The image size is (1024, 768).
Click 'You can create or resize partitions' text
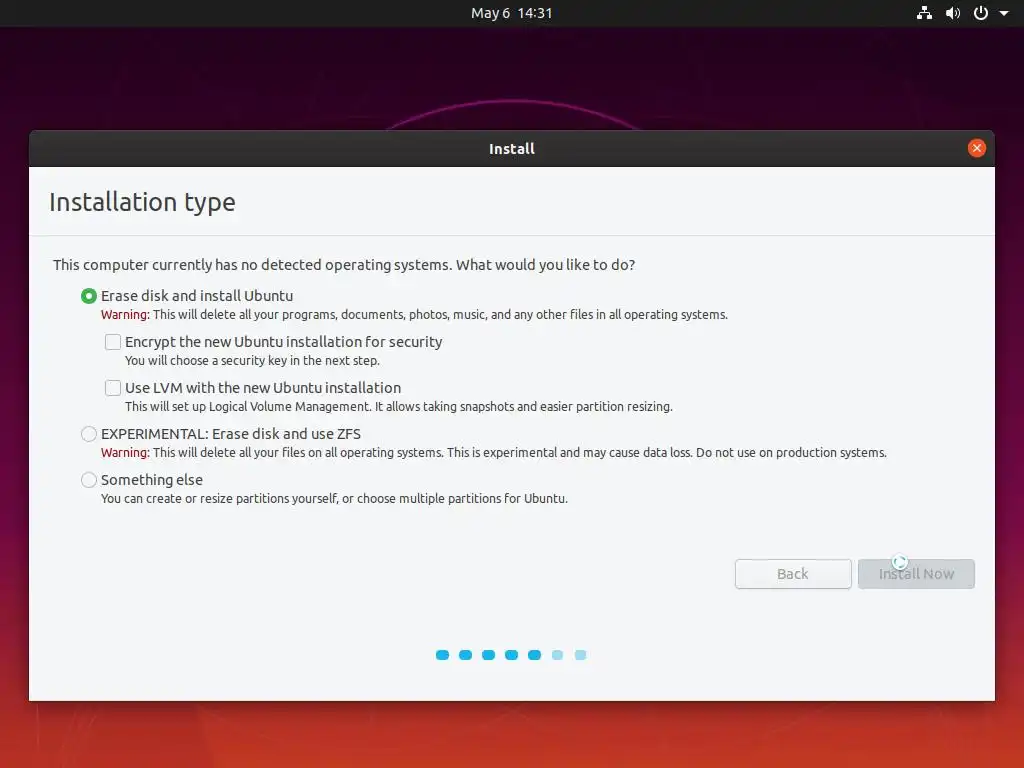point(334,499)
